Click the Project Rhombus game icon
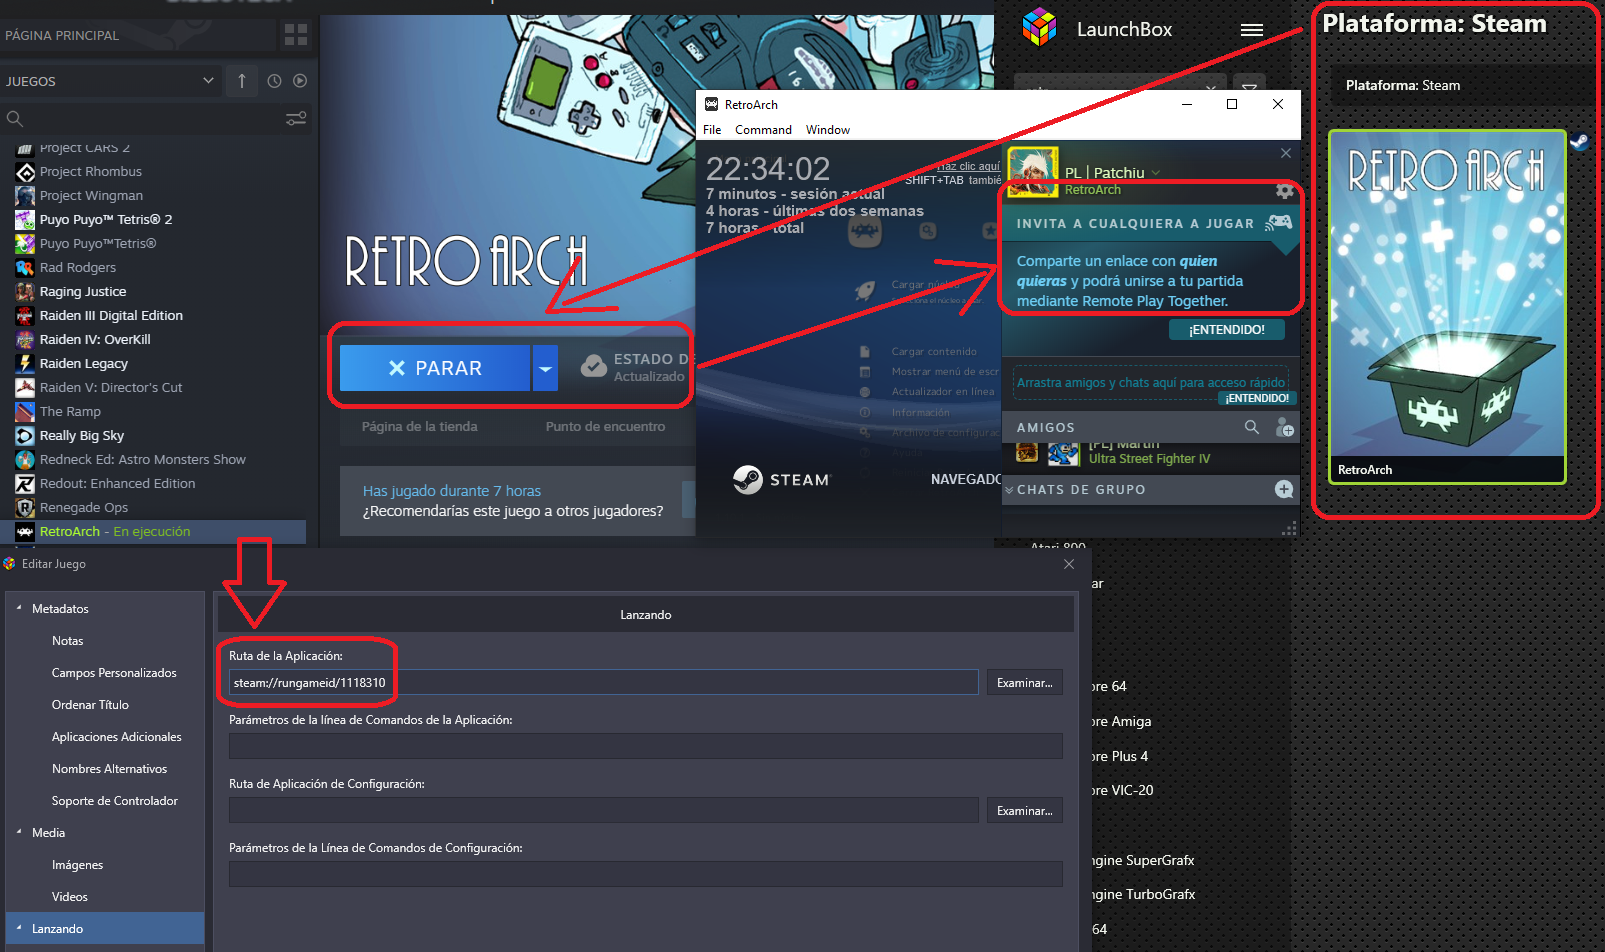The width and height of the screenshot is (1605, 952). [25, 172]
